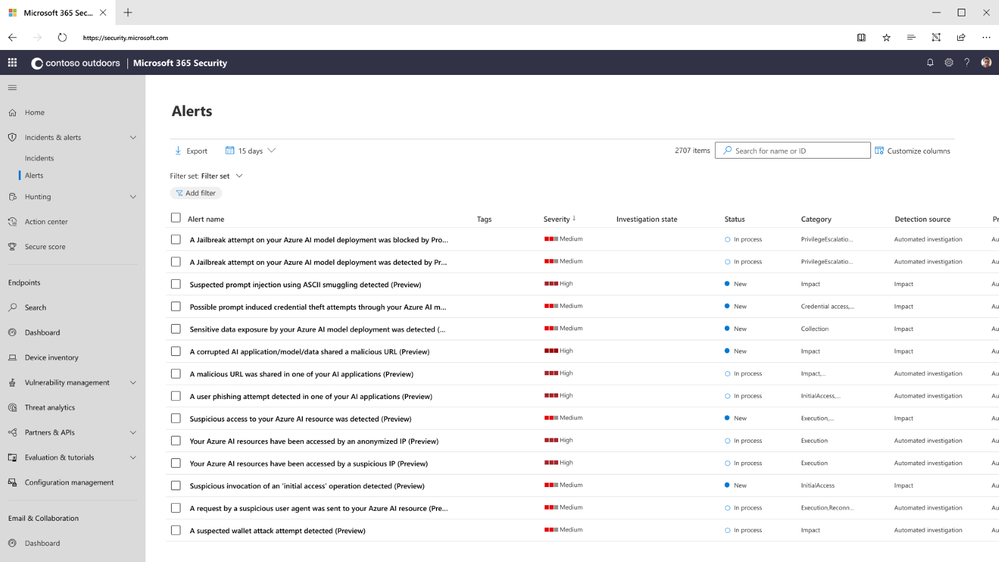999x562 pixels.
Task: Click Export download arrow icon
Action: click(178, 151)
